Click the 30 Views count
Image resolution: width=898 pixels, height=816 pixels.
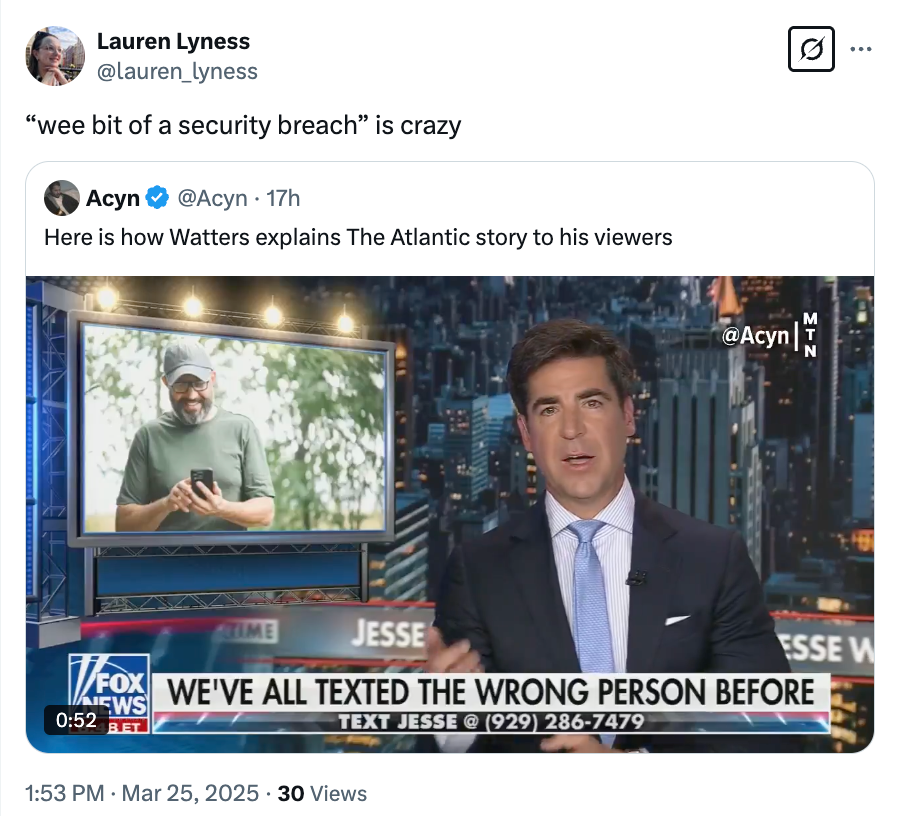click(x=322, y=793)
